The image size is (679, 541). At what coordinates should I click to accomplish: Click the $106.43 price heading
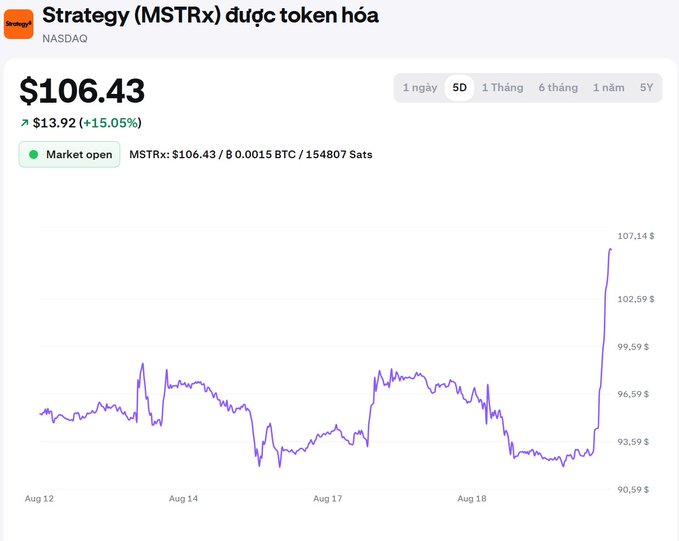82,91
